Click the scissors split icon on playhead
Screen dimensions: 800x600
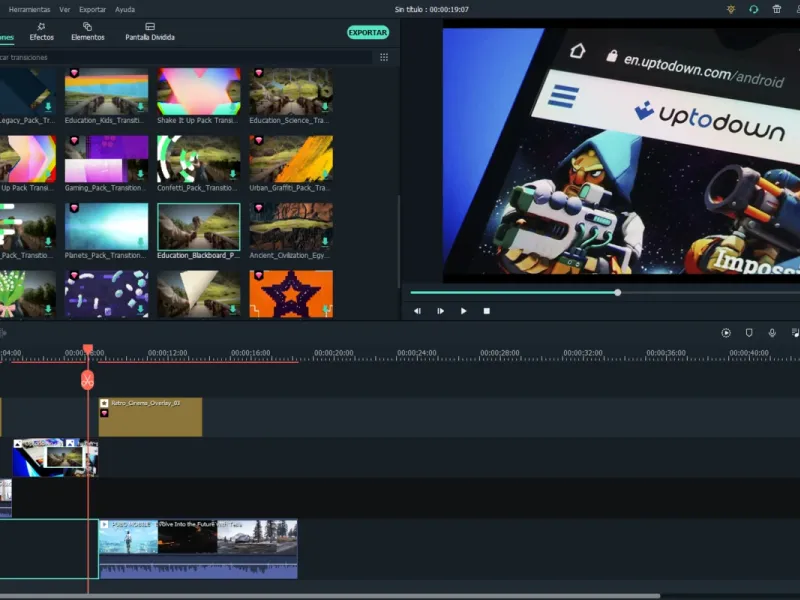click(88, 380)
